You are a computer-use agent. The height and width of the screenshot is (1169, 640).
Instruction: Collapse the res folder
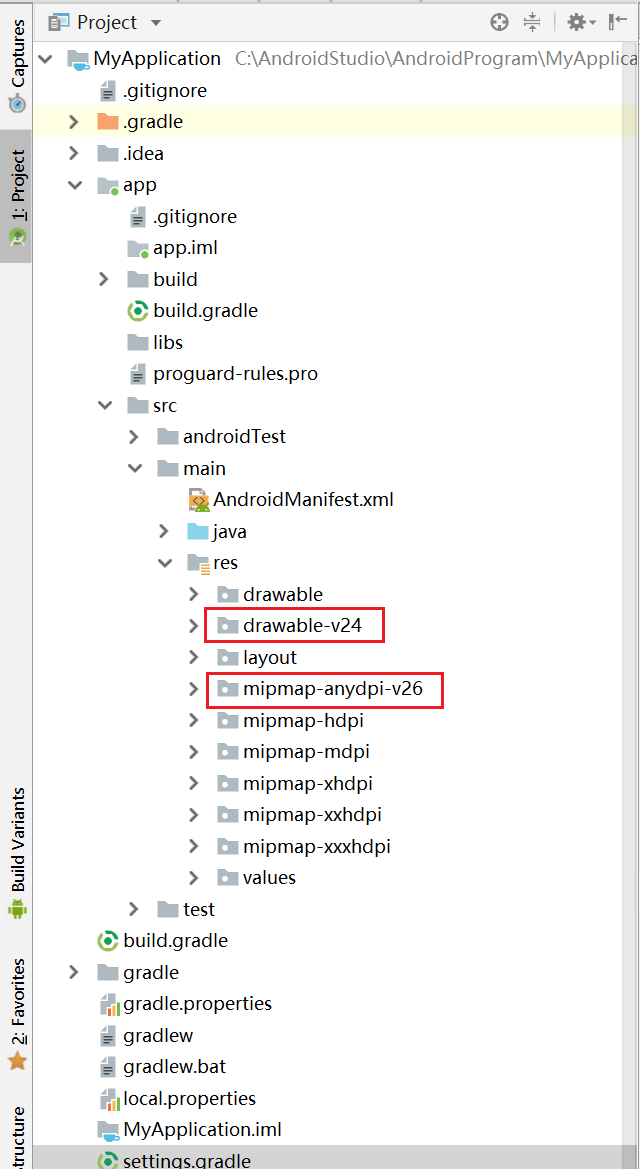click(164, 562)
